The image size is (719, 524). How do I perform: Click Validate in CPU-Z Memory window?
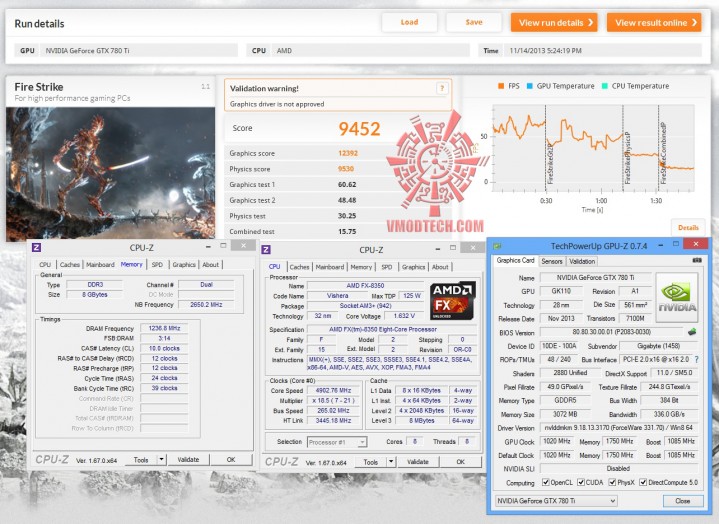188,459
